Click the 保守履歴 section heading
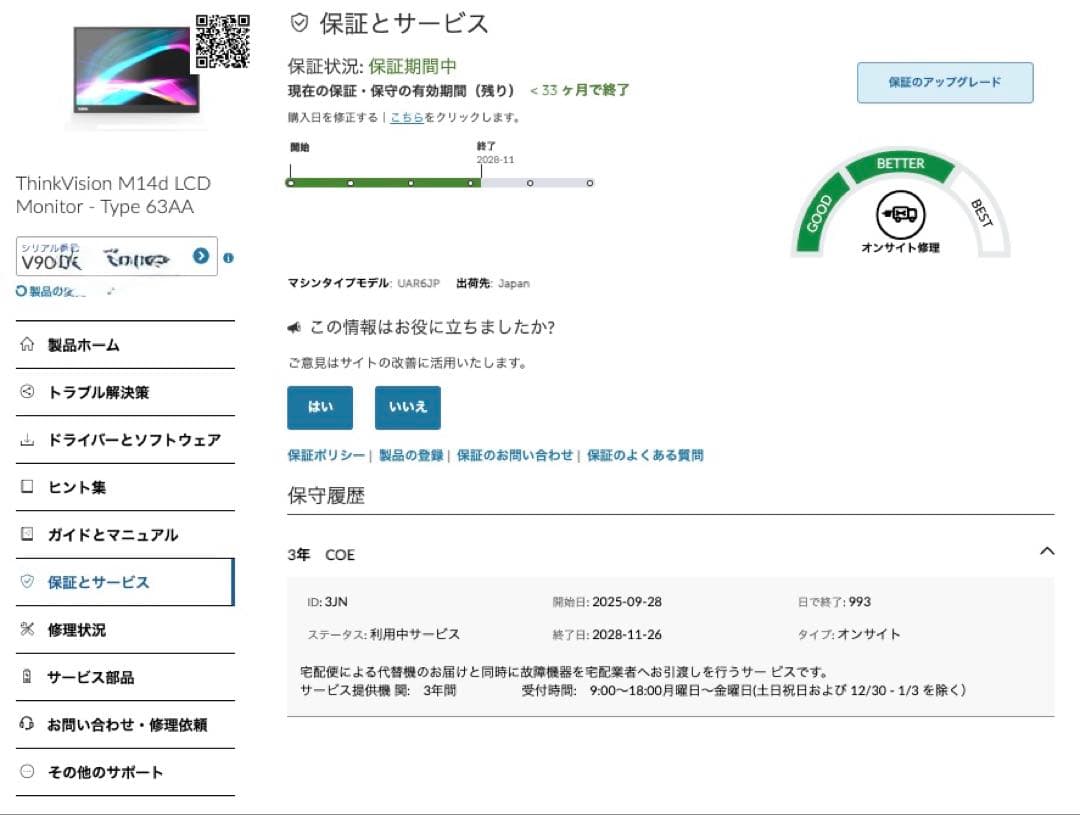1080x815 pixels. [x=326, y=495]
